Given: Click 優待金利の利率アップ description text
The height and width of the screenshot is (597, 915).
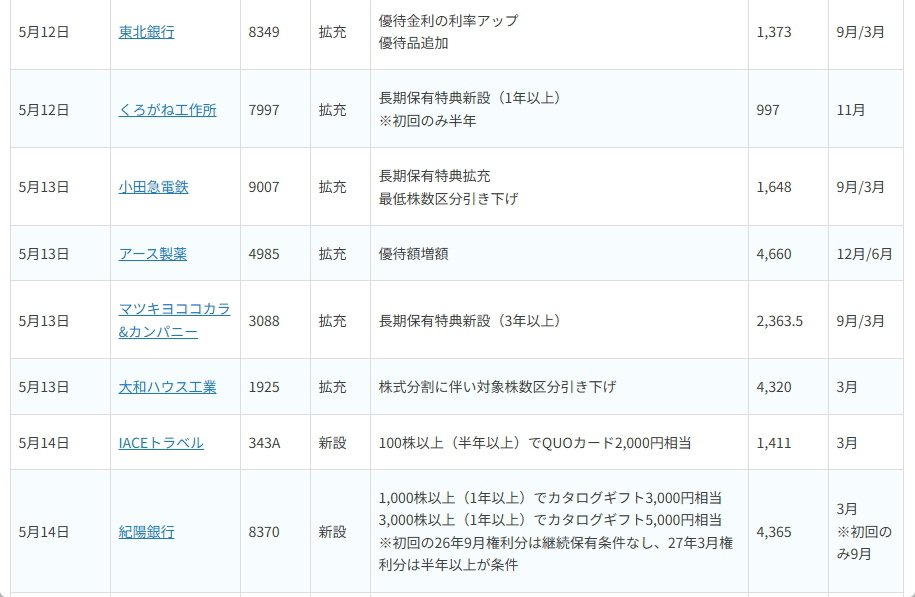Looking at the screenshot, I should (x=448, y=20).
